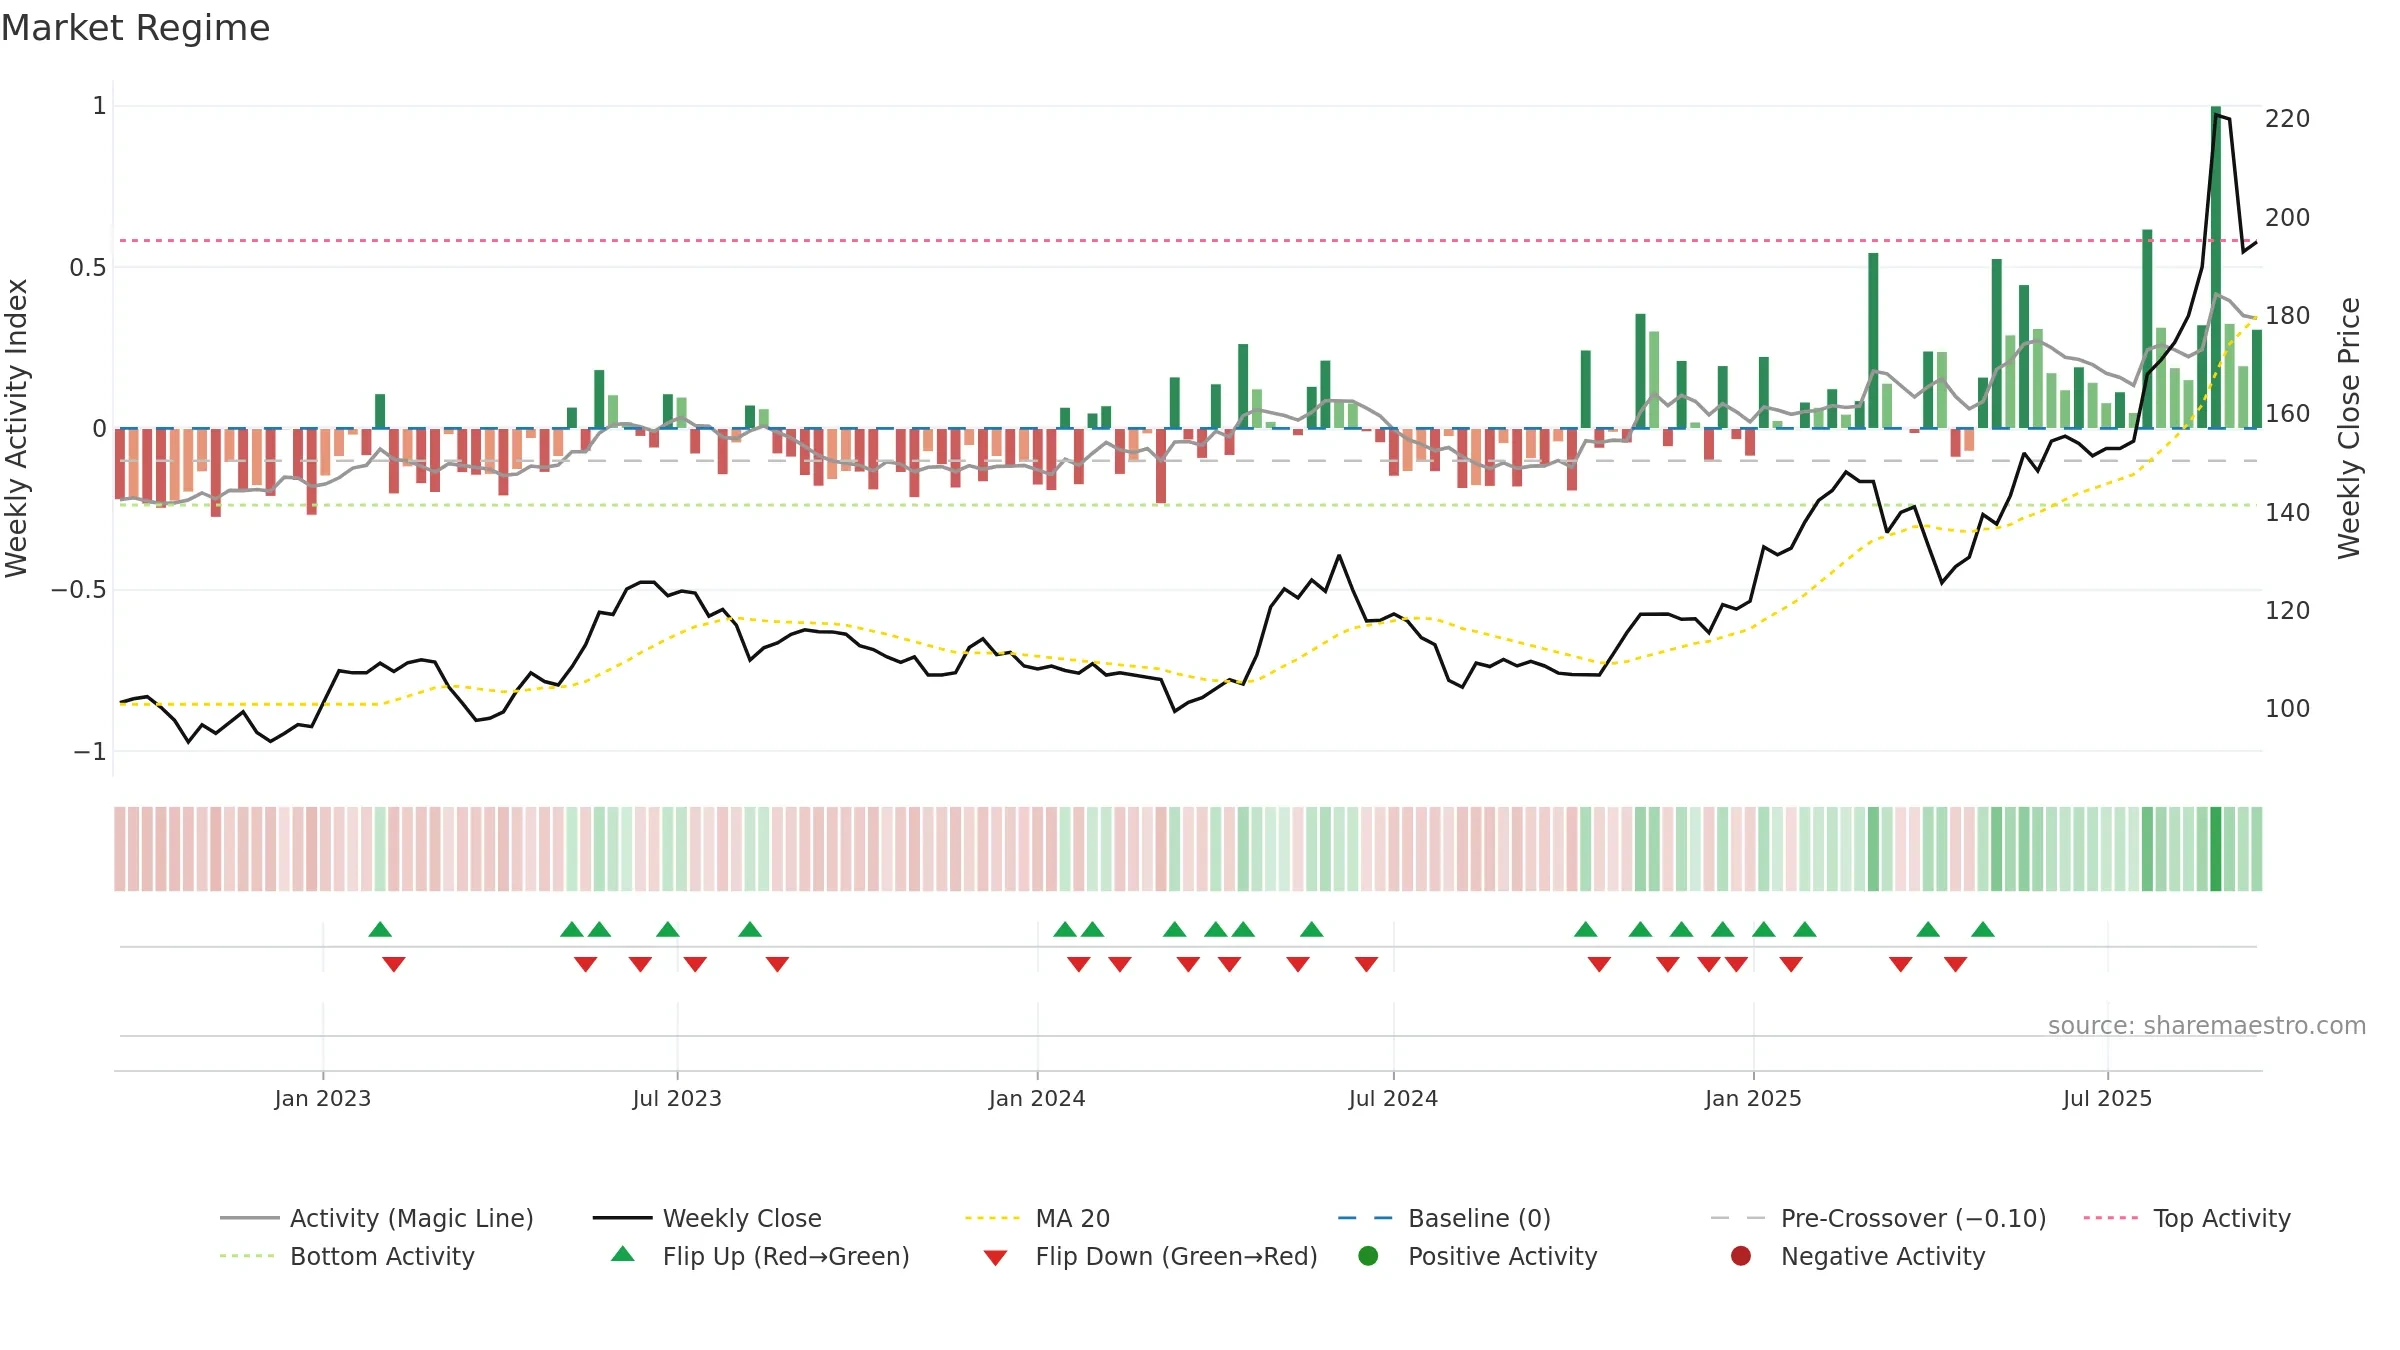Toggle the Pre-Crossover (−0.10) legend entry
The width and height of the screenshot is (2400, 1350).
[1878, 1218]
